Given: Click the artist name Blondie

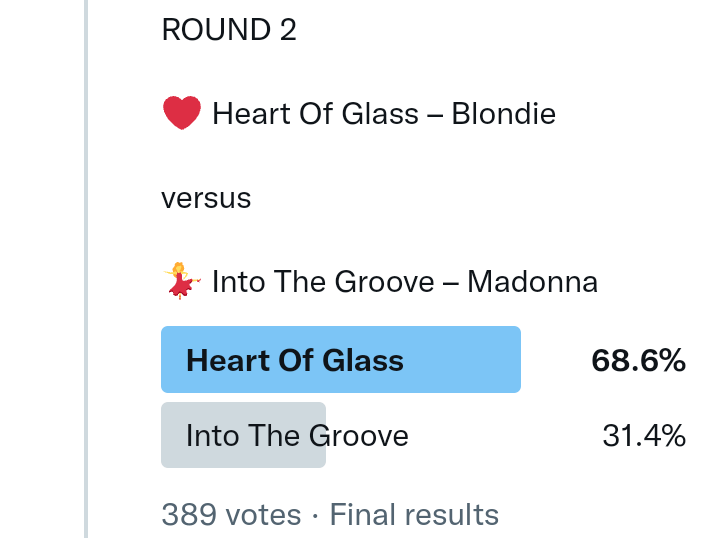Looking at the screenshot, I should [503, 114].
